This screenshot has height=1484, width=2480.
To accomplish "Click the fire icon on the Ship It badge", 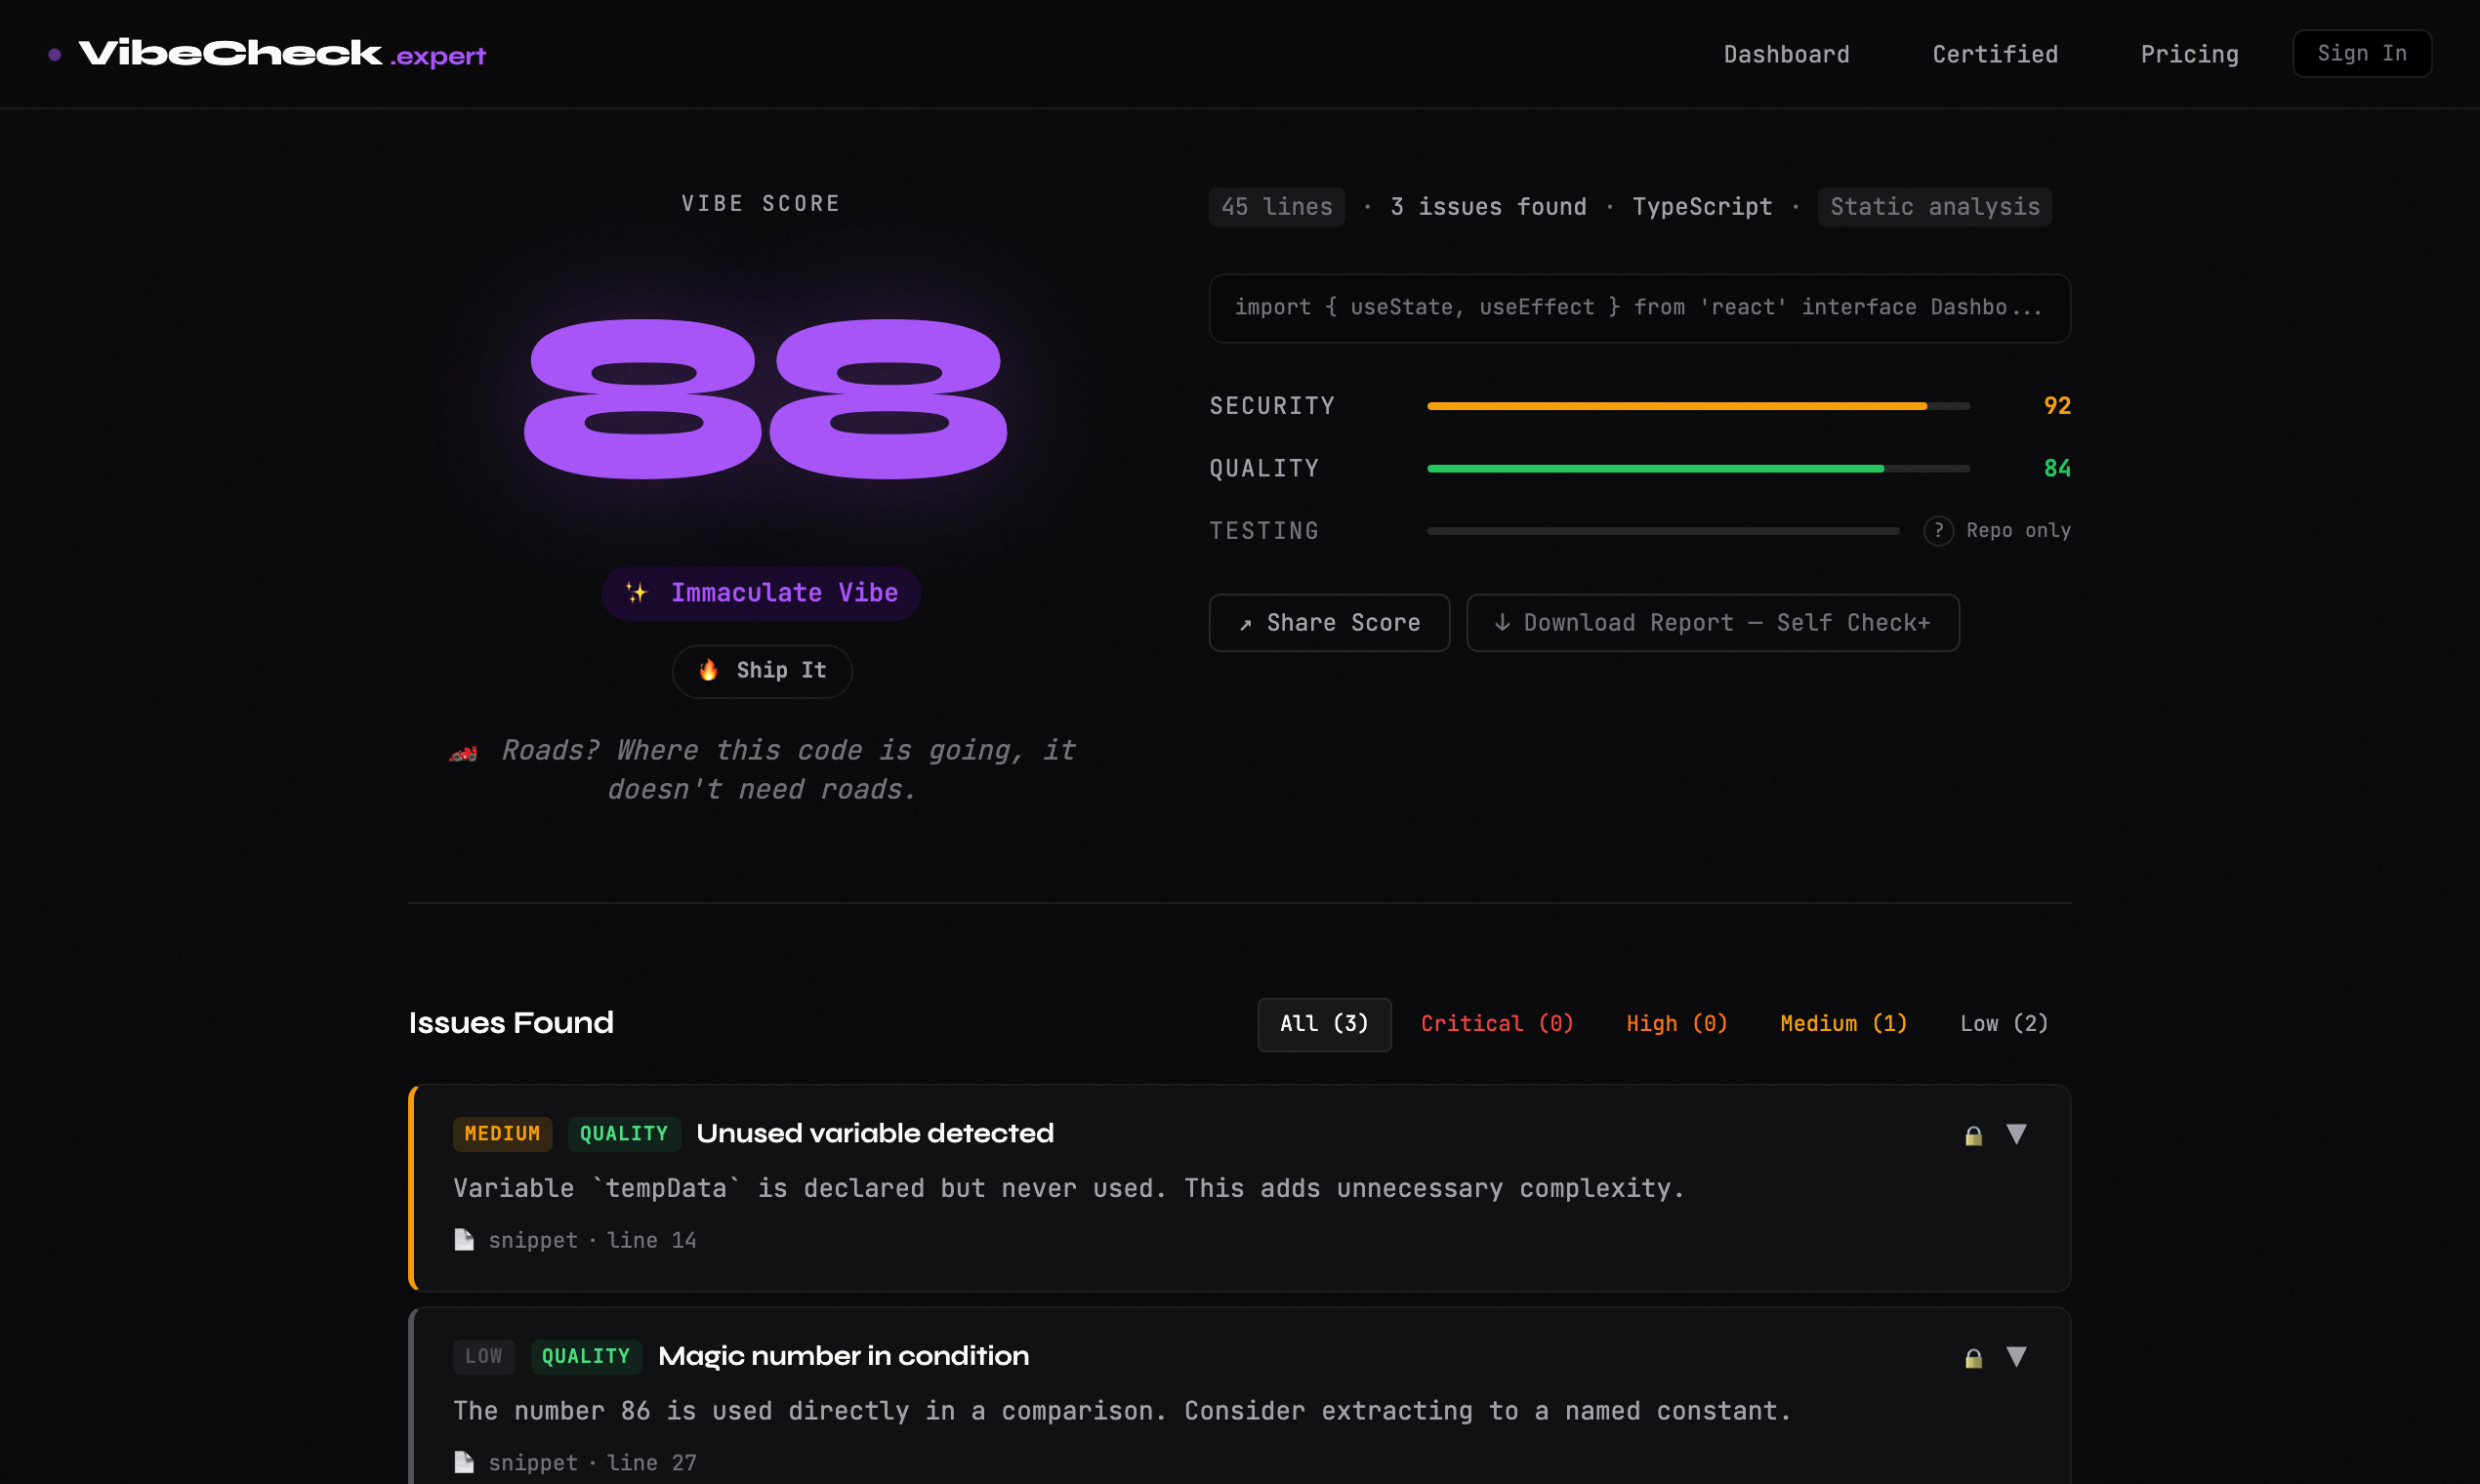I will point(709,670).
